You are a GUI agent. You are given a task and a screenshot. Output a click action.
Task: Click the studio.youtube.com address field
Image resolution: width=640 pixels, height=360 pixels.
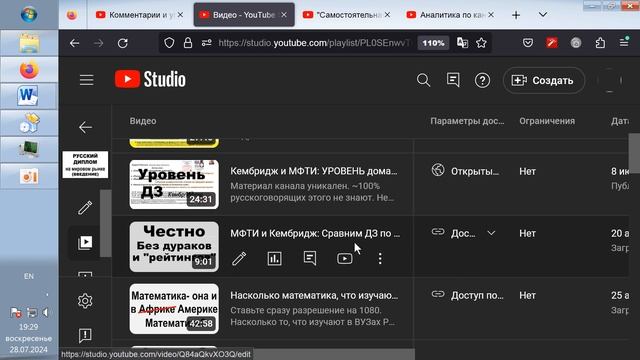[x=313, y=43]
